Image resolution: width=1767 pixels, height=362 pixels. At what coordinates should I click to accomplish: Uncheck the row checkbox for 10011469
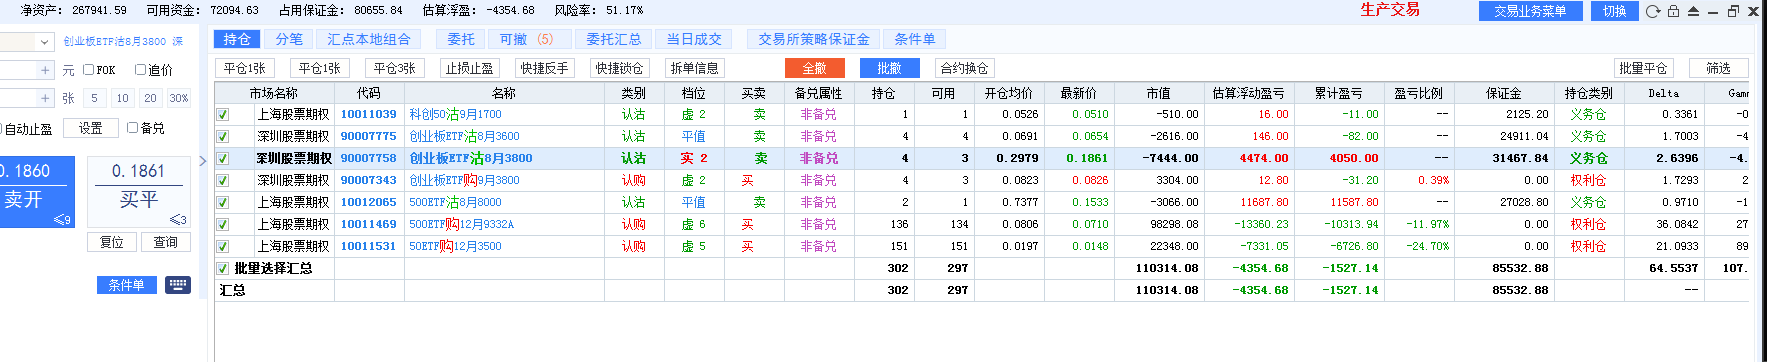pyautogui.click(x=223, y=225)
